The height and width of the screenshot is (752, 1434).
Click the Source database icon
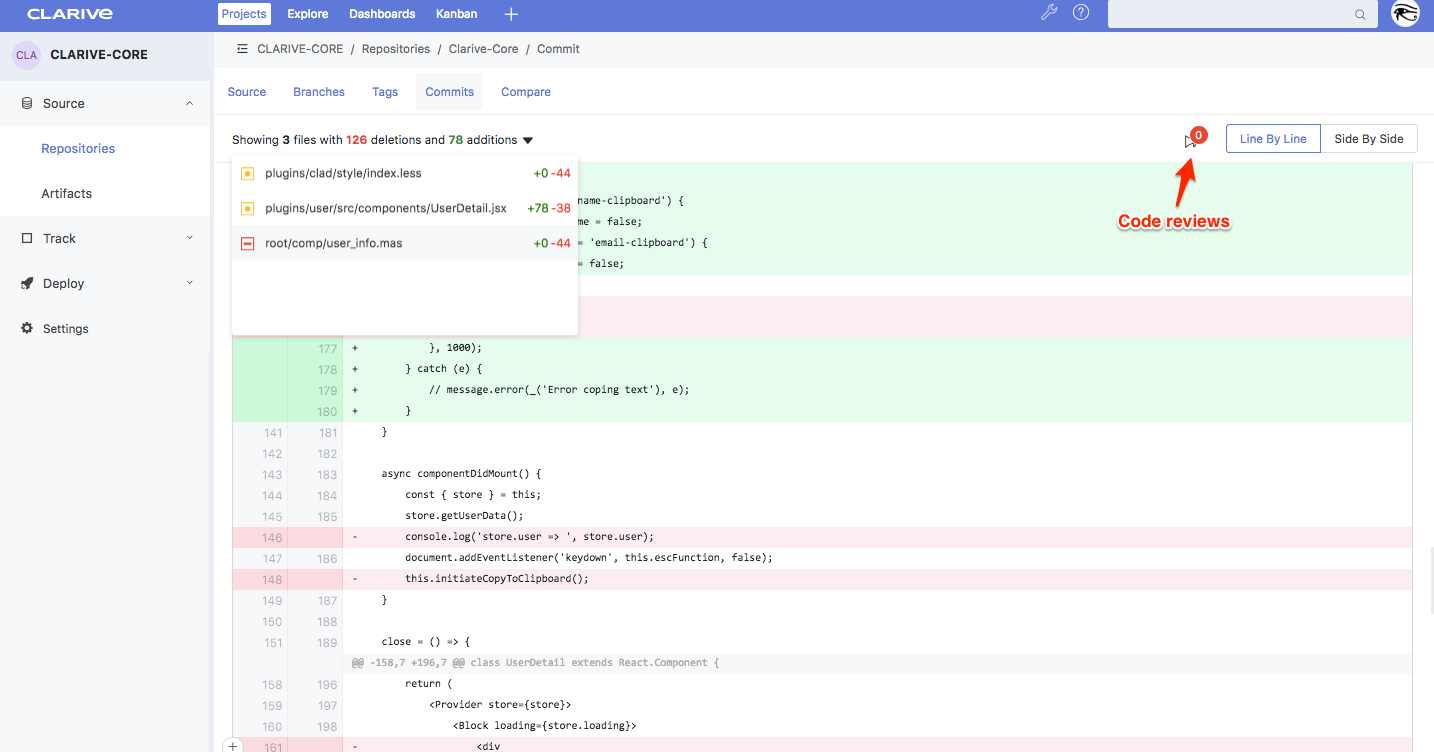coord(27,103)
